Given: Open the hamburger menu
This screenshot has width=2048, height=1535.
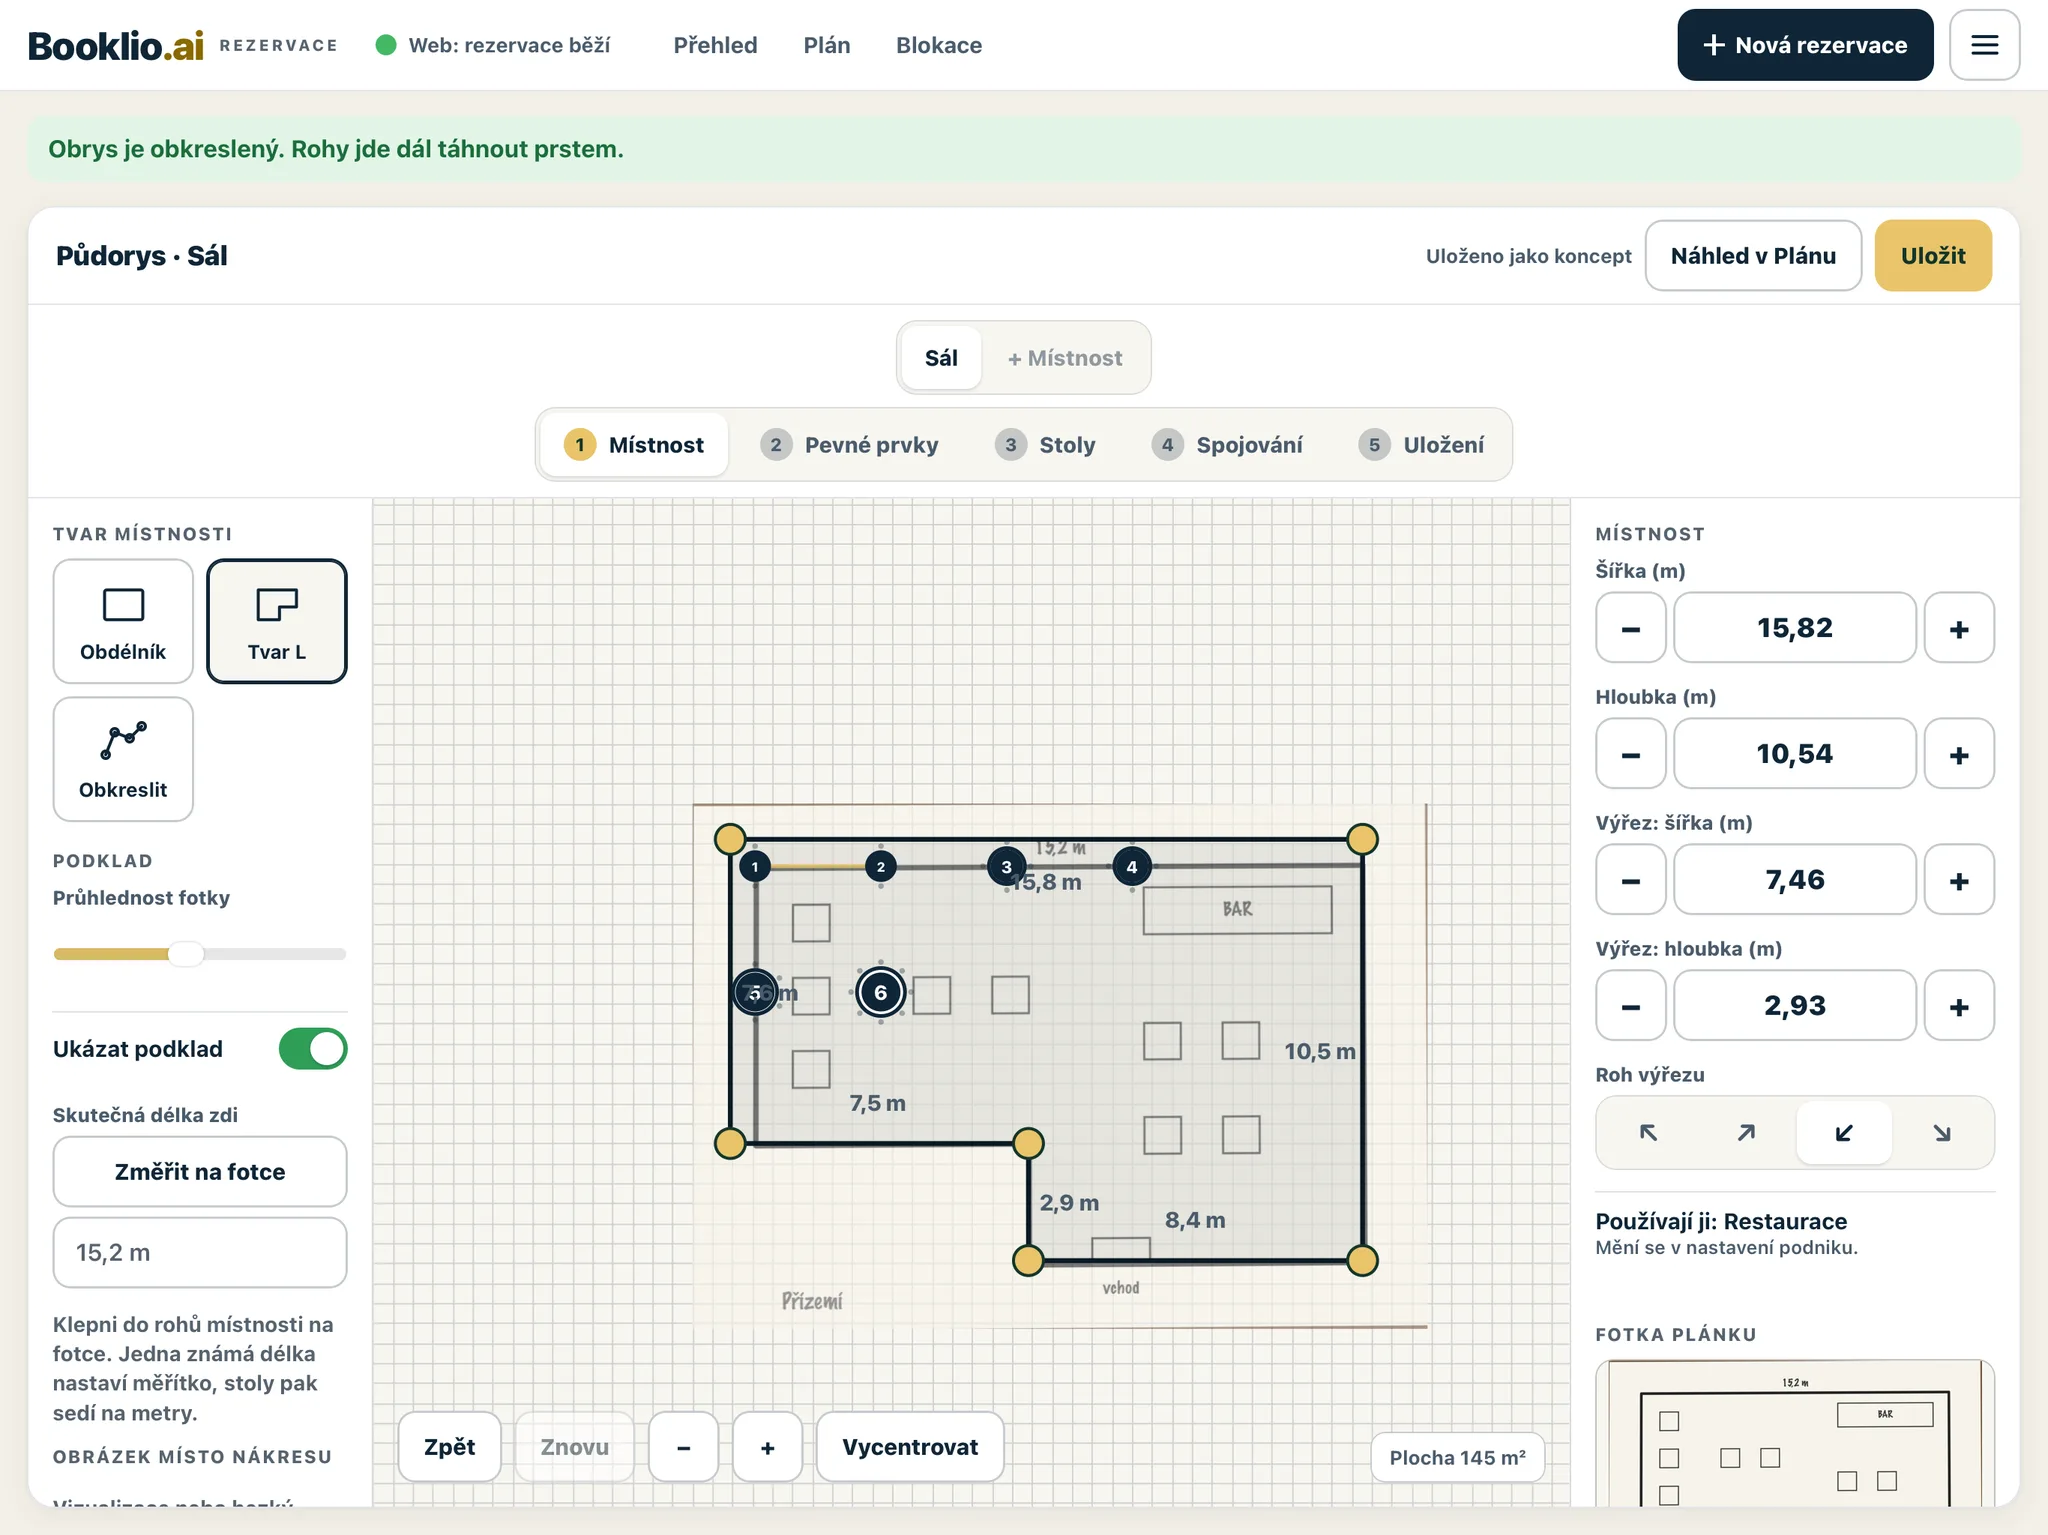Looking at the screenshot, I should pyautogui.click(x=1984, y=45).
